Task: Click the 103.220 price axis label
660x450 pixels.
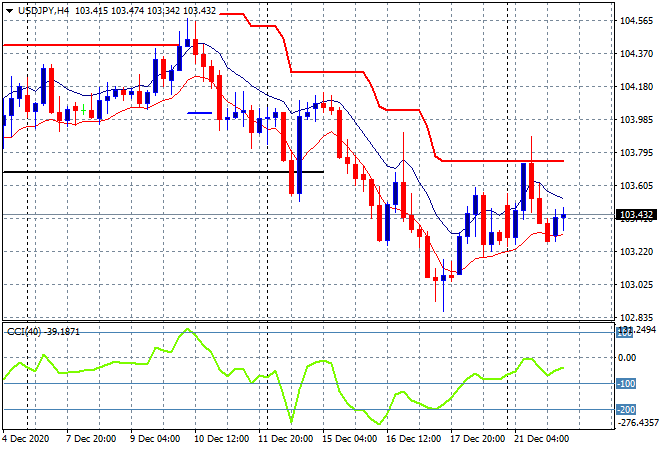Action: tap(636, 251)
